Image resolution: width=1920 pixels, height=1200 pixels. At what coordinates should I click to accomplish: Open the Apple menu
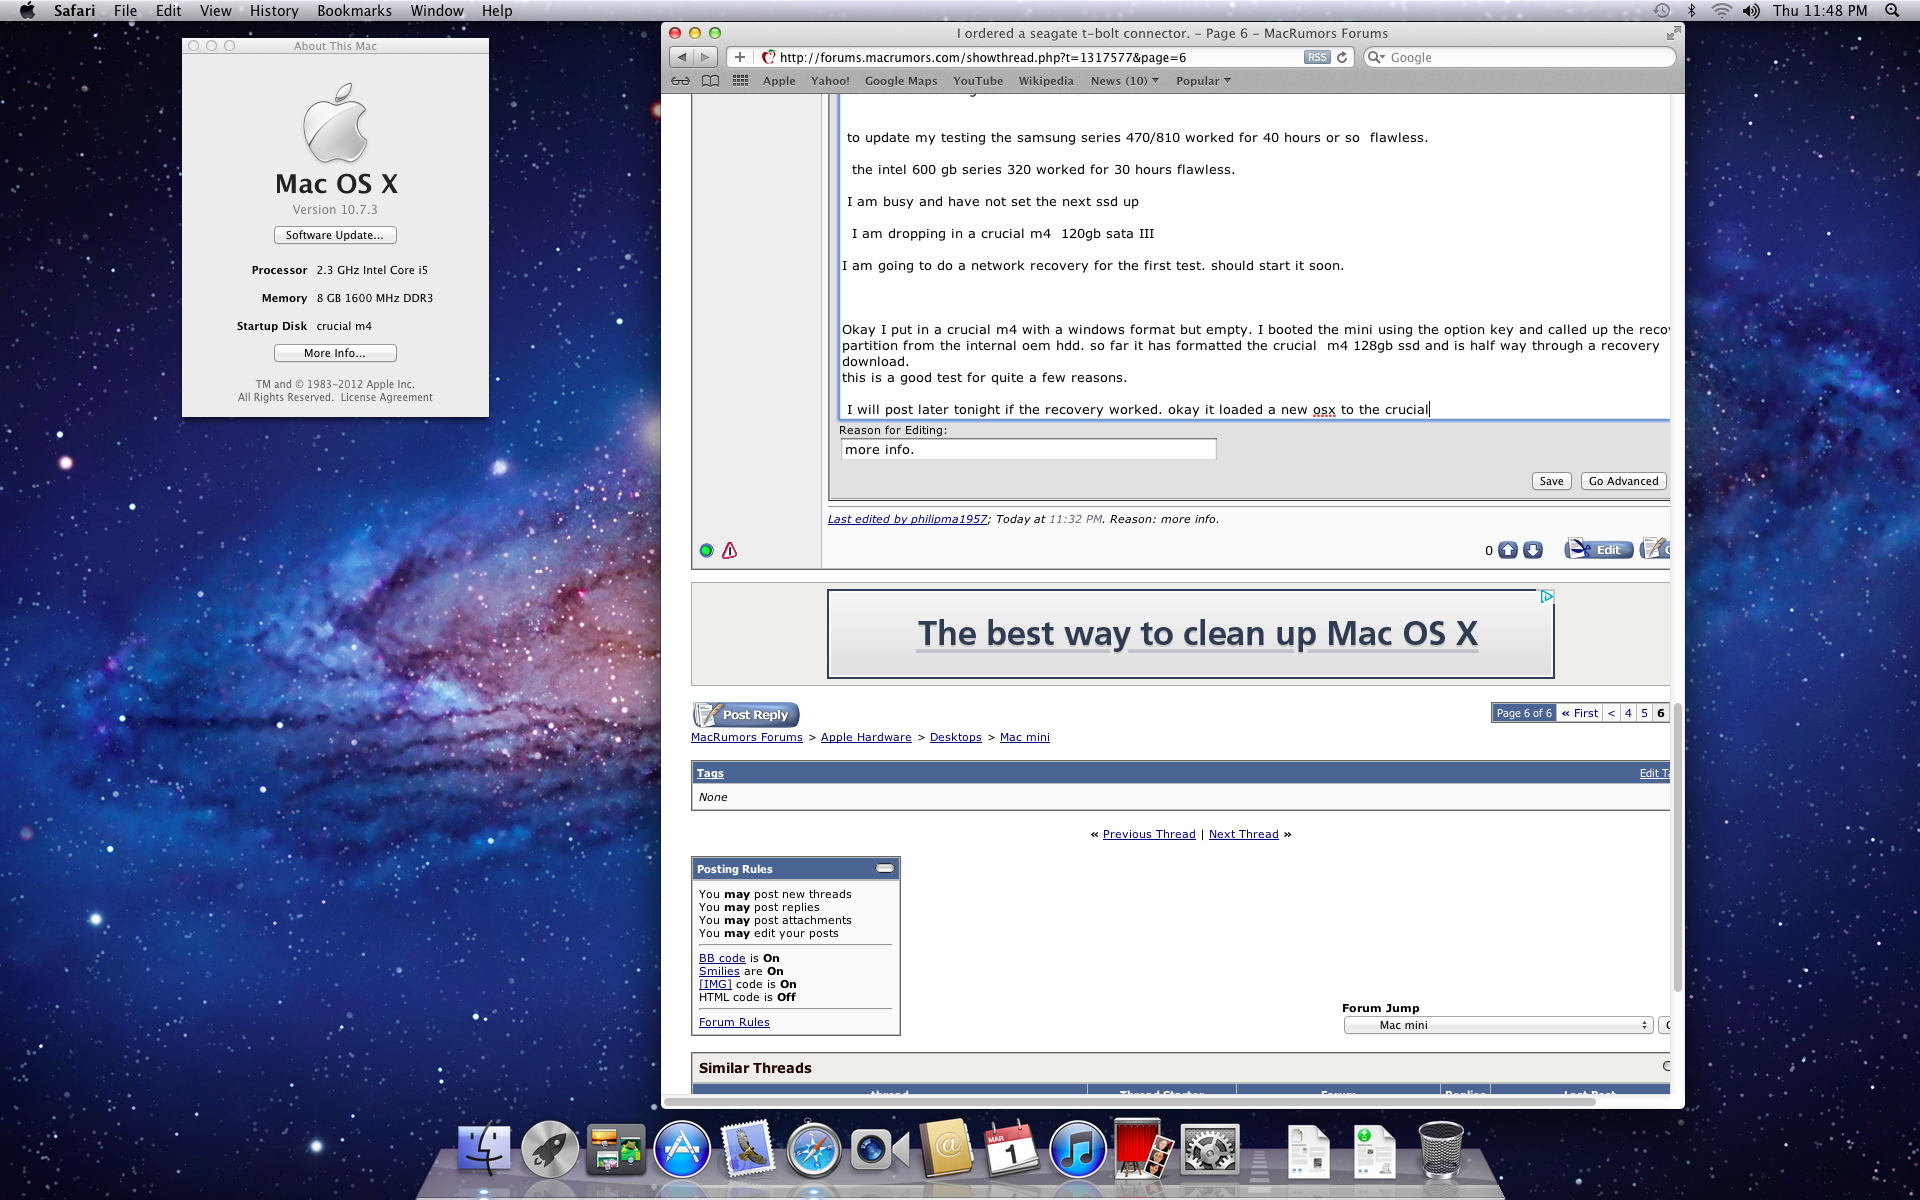pyautogui.click(x=27, y=11)
